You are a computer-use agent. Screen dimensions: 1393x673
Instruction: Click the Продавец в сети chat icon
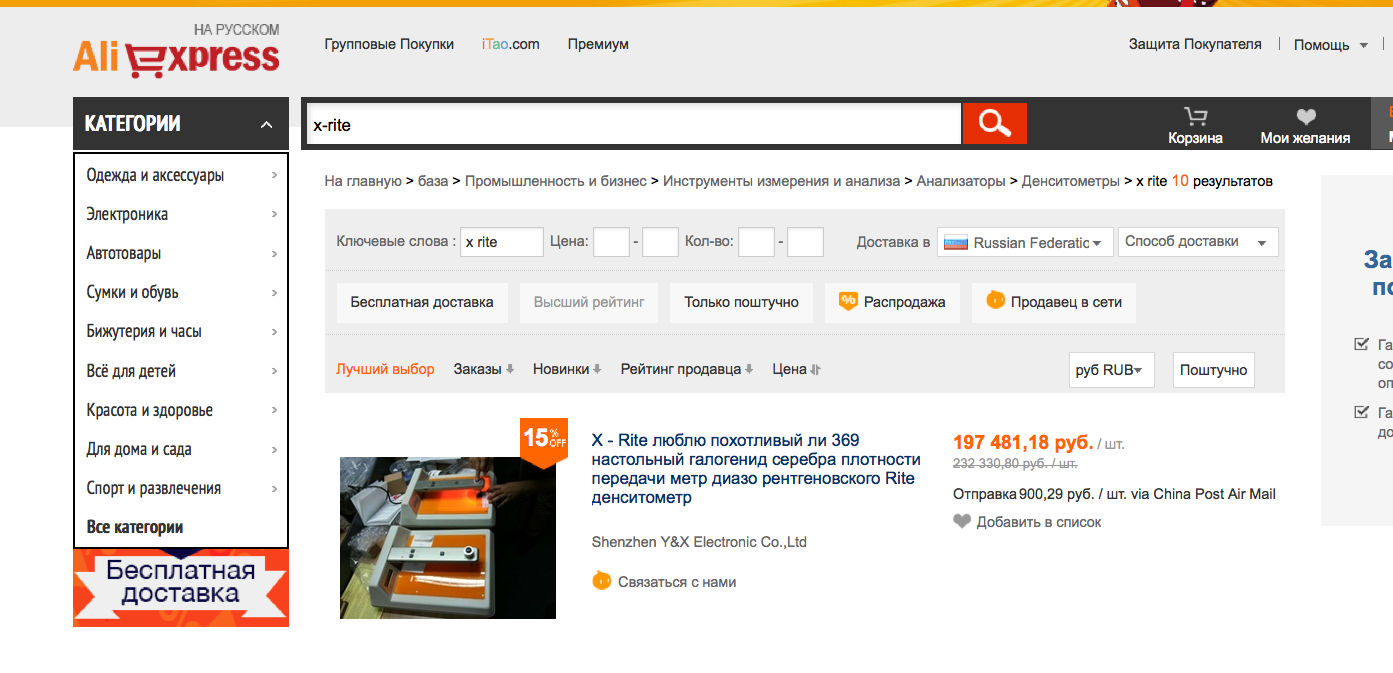(x=995, y=300)
